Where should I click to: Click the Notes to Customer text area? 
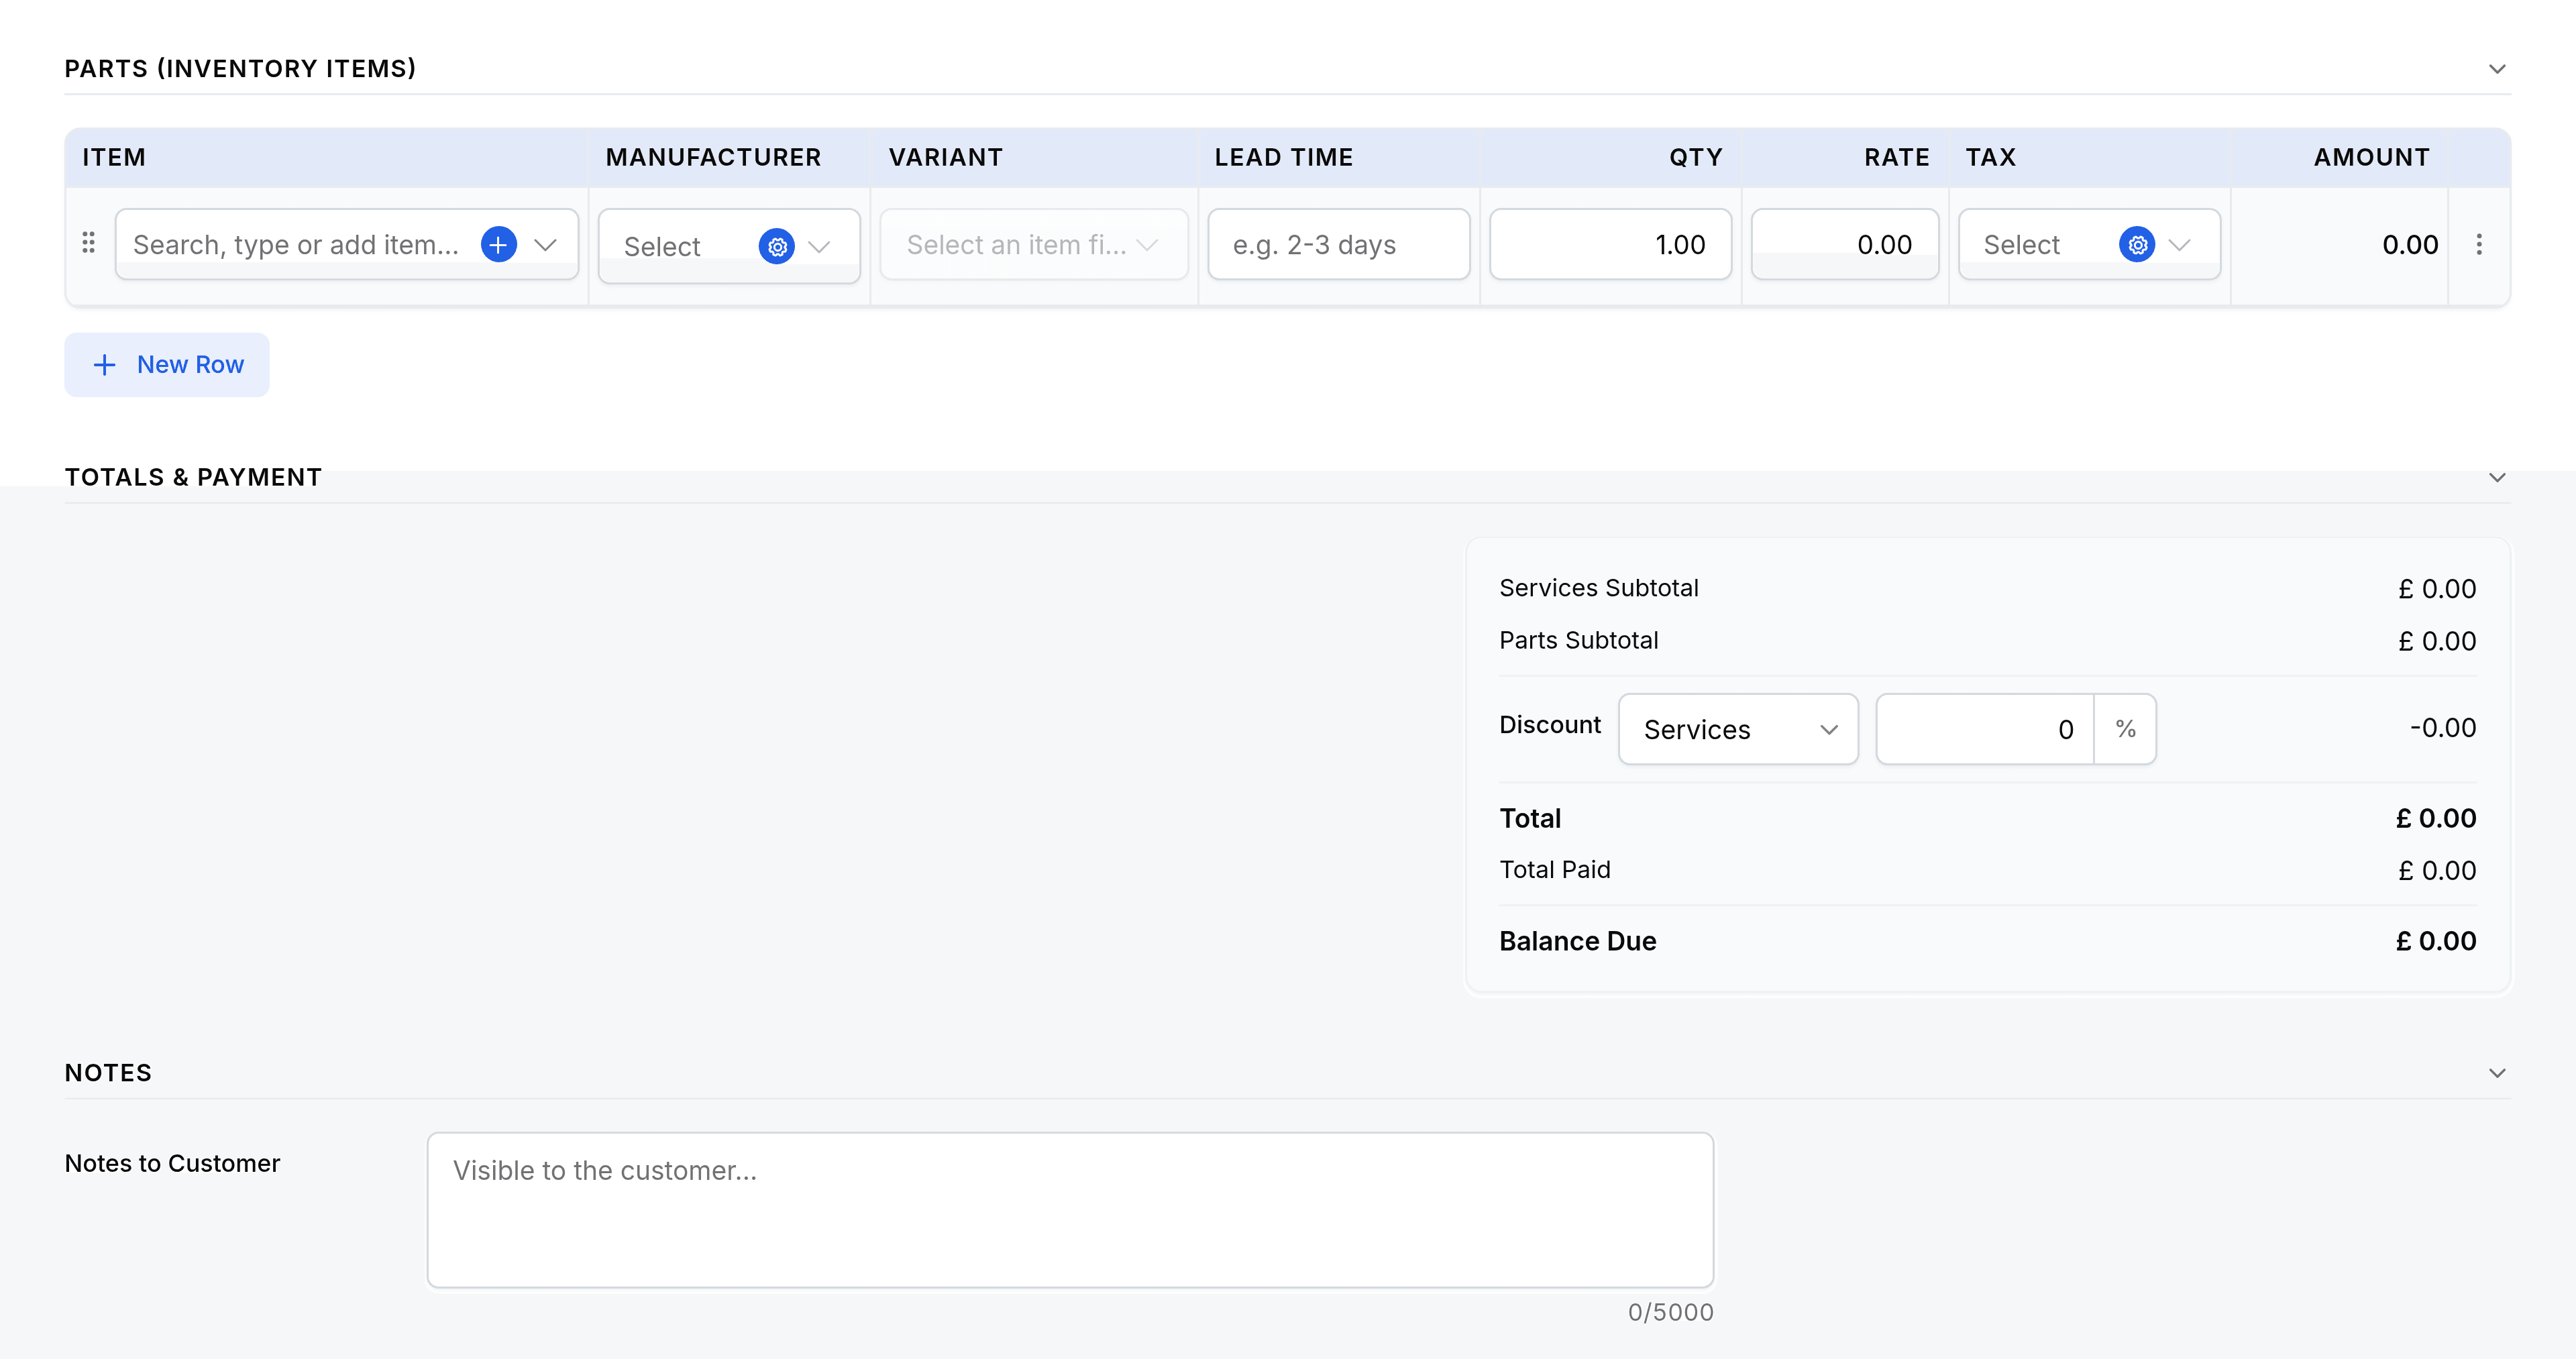[1070, 1210]
